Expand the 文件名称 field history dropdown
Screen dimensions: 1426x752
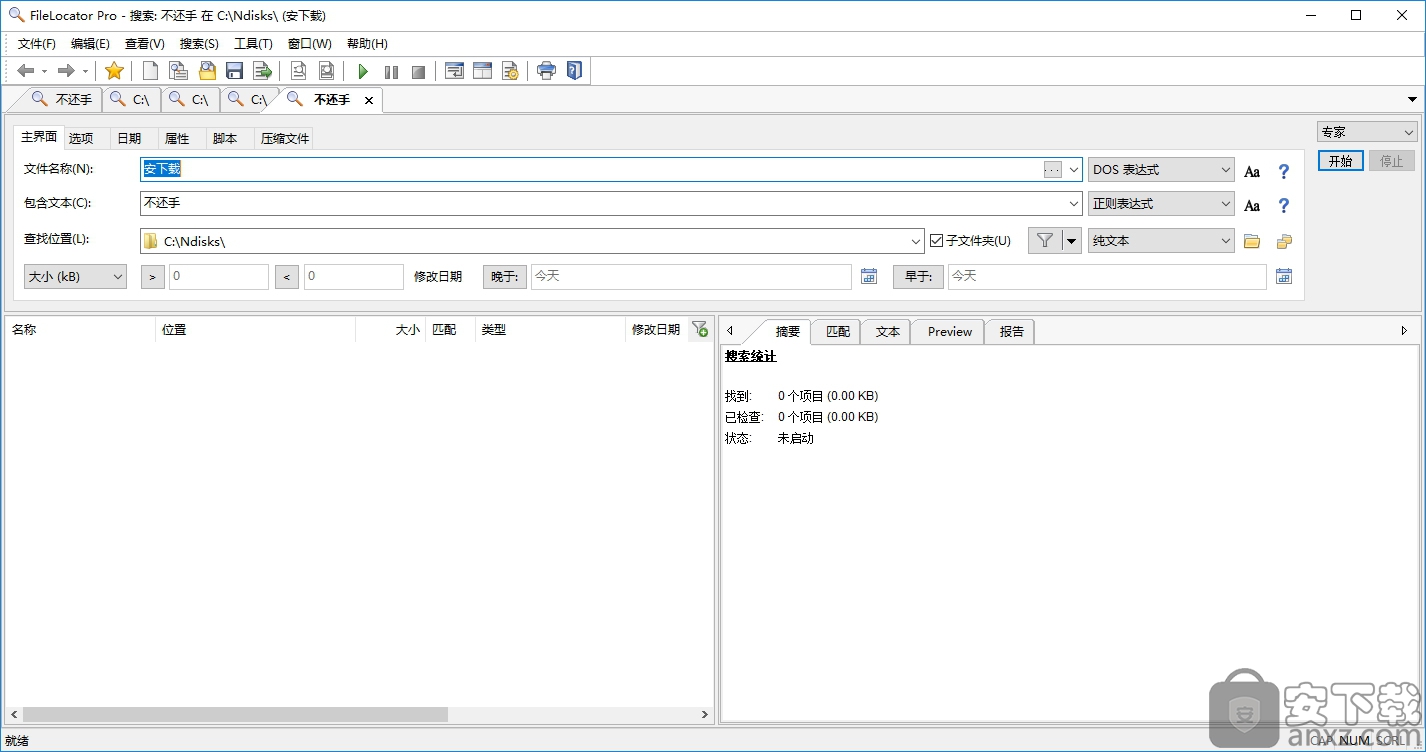coord(1074,170)
